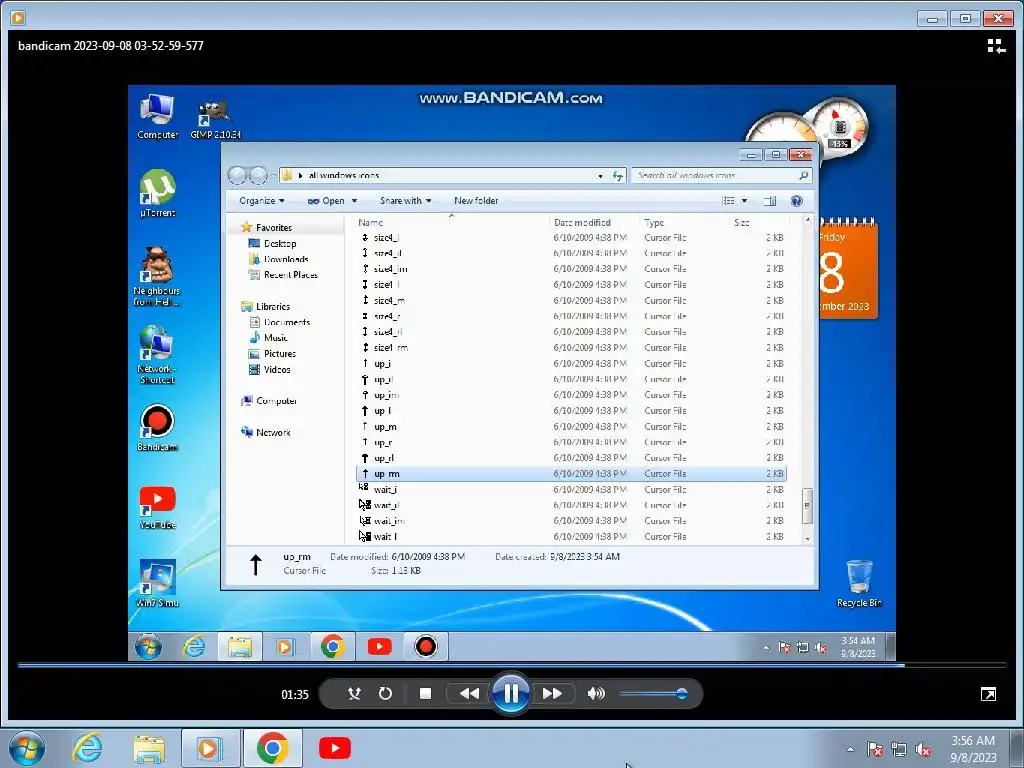1024x768 pixels.
Task: Select the Recycle Bin on the recorded desktop
Action: [859, 583]
